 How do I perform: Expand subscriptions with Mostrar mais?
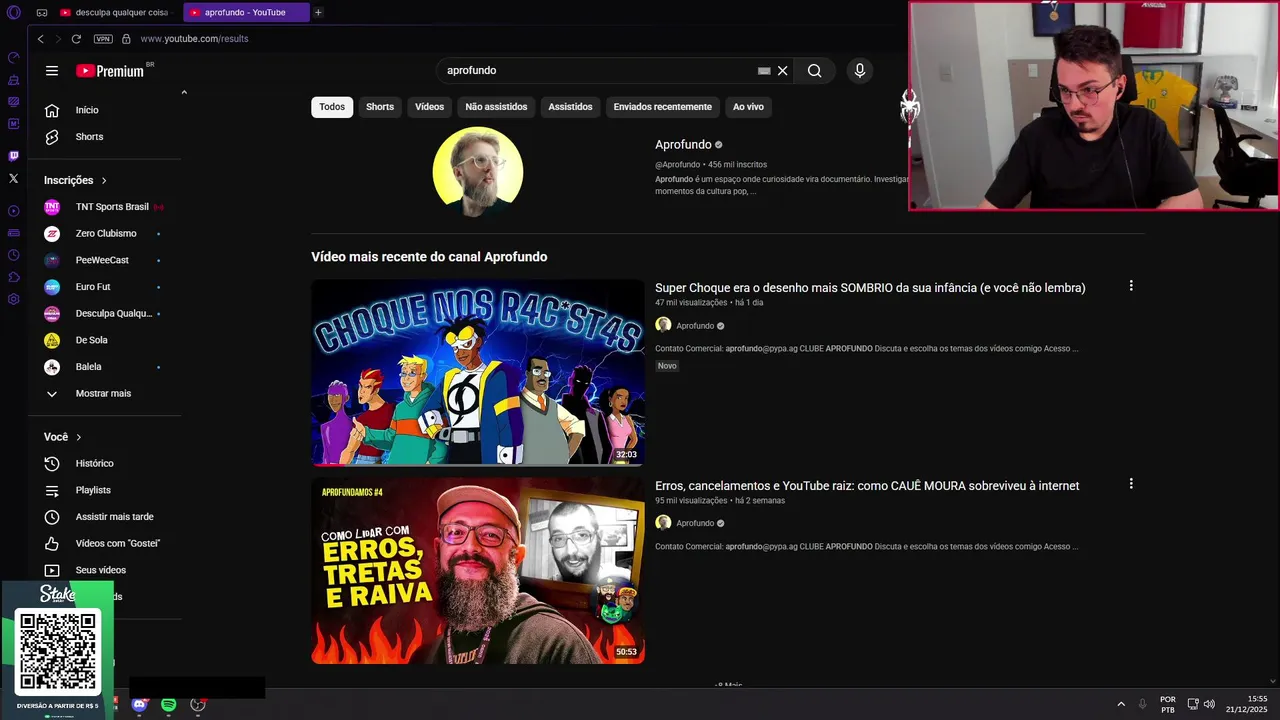click(x=104, y=394)
